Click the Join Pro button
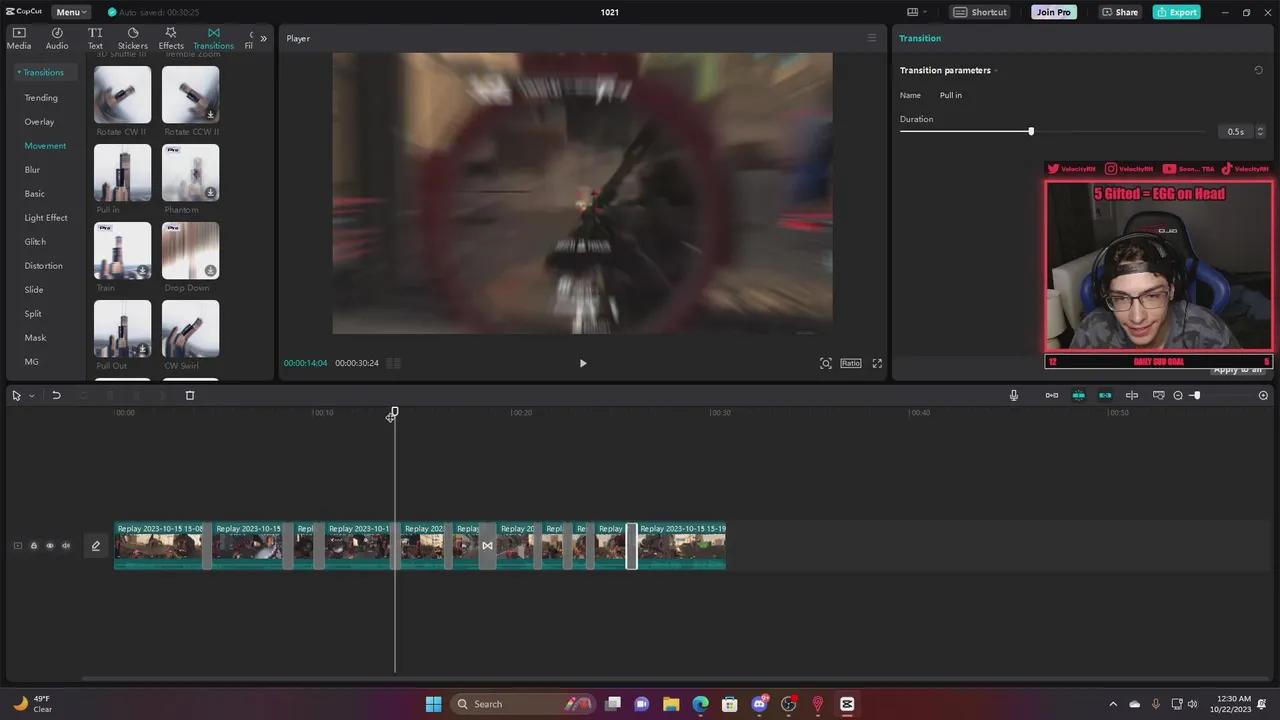1280x720 pixels. coord(1054,12)
